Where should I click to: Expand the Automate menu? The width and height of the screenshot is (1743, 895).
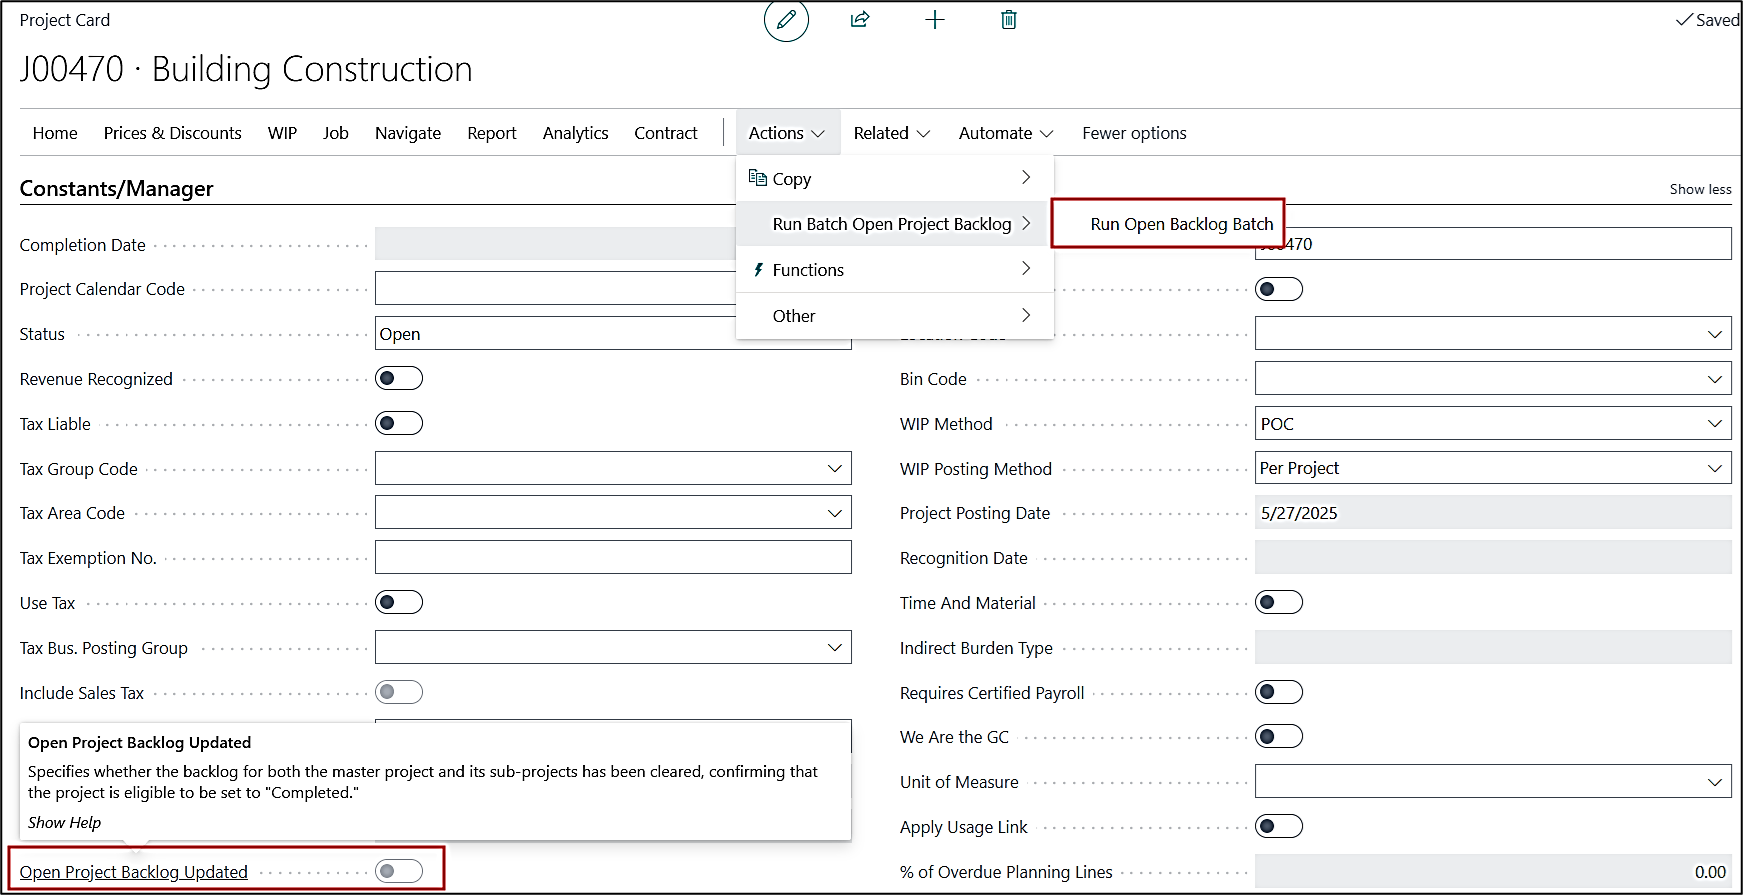pos(1005,133)
